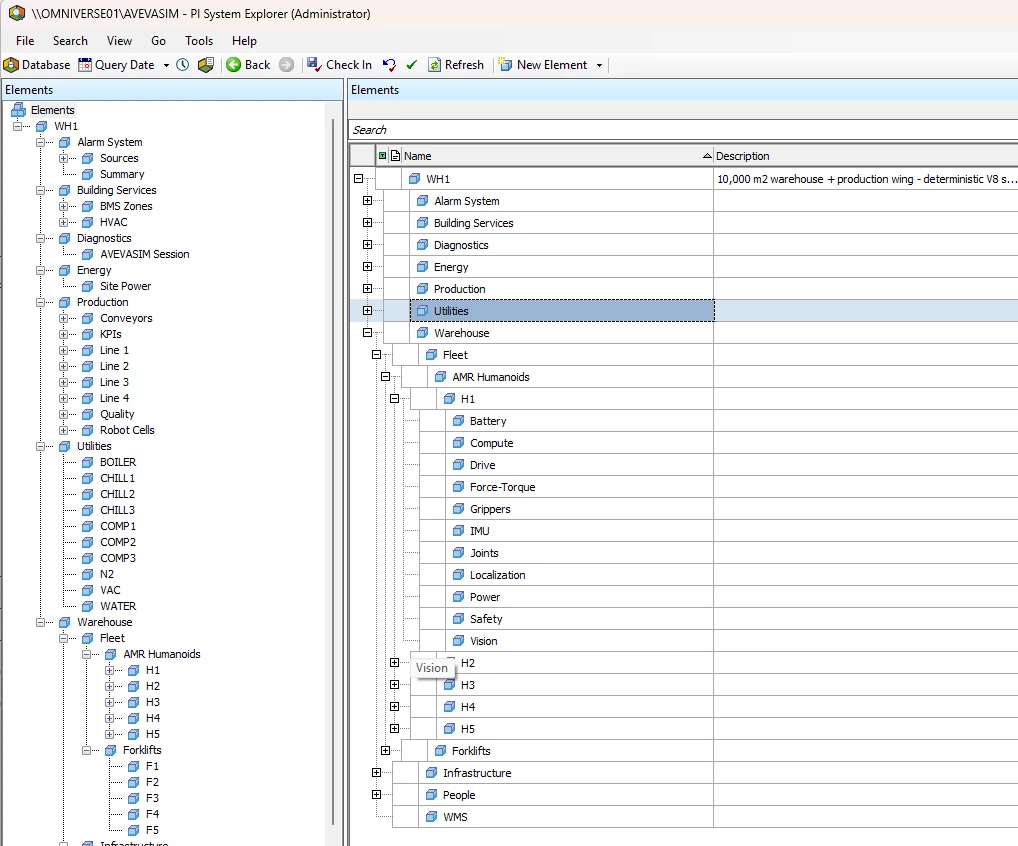Click the Back button label
This screenshot has height=846, width=1018.
[x=257, y=65]
